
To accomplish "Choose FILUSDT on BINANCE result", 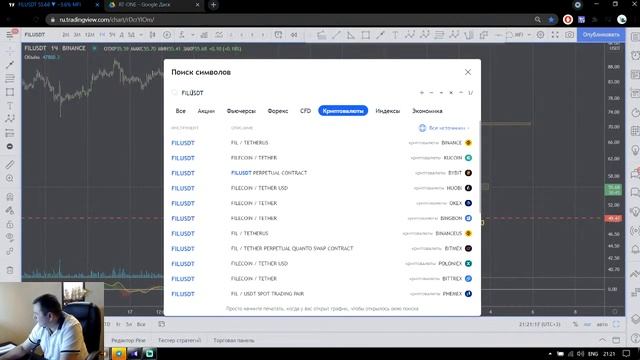I will pyautogui.click(x=322, y=143).
